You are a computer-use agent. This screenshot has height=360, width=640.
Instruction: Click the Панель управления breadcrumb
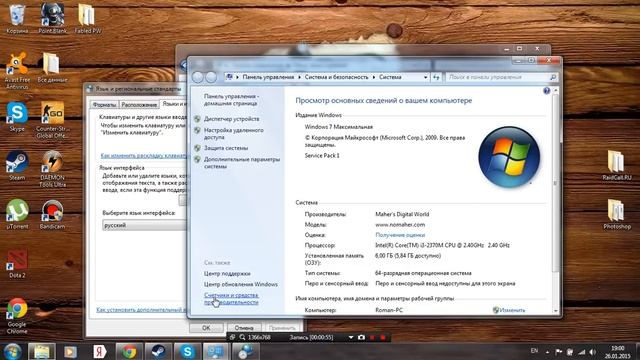(268, 77)
